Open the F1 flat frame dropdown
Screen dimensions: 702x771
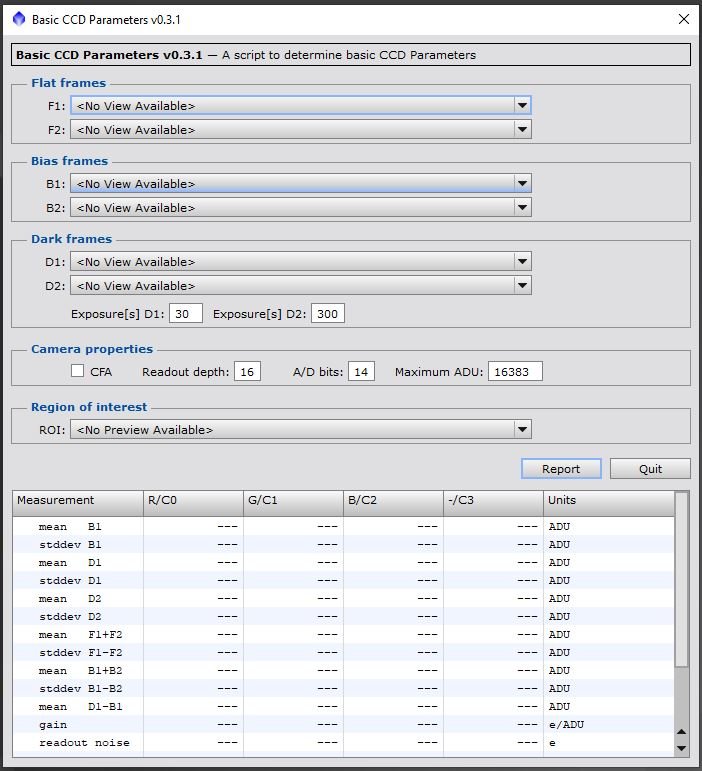300,105
